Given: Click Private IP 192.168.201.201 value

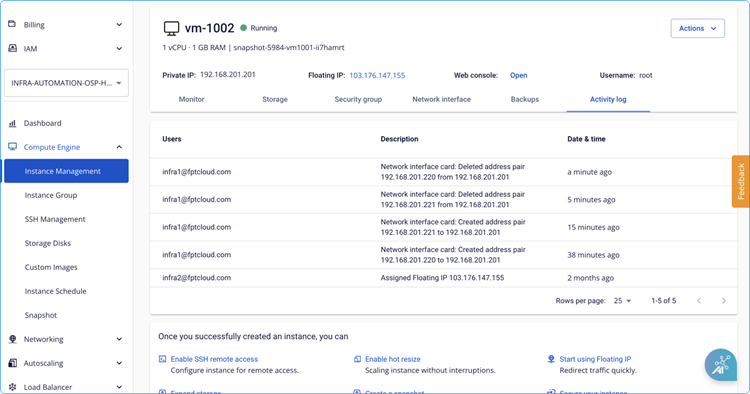Looking at the screenshot, I should point(228,75).
